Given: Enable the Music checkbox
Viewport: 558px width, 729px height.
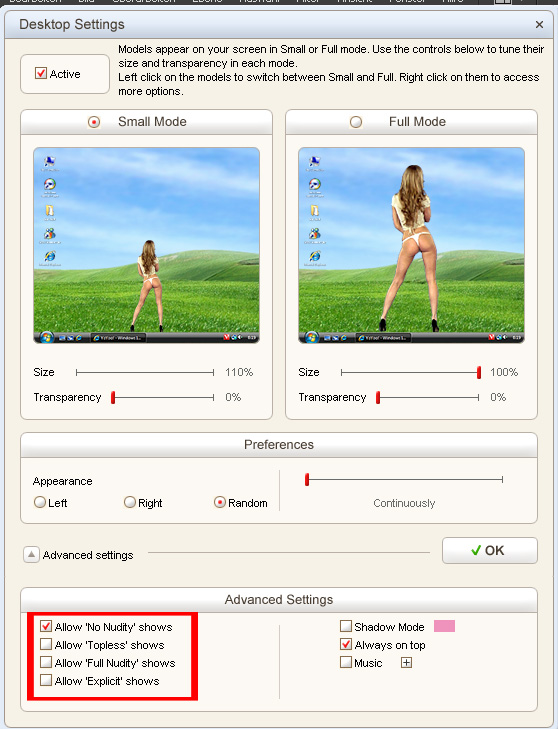Looking at the screenshot, I should tap(345, 662).
